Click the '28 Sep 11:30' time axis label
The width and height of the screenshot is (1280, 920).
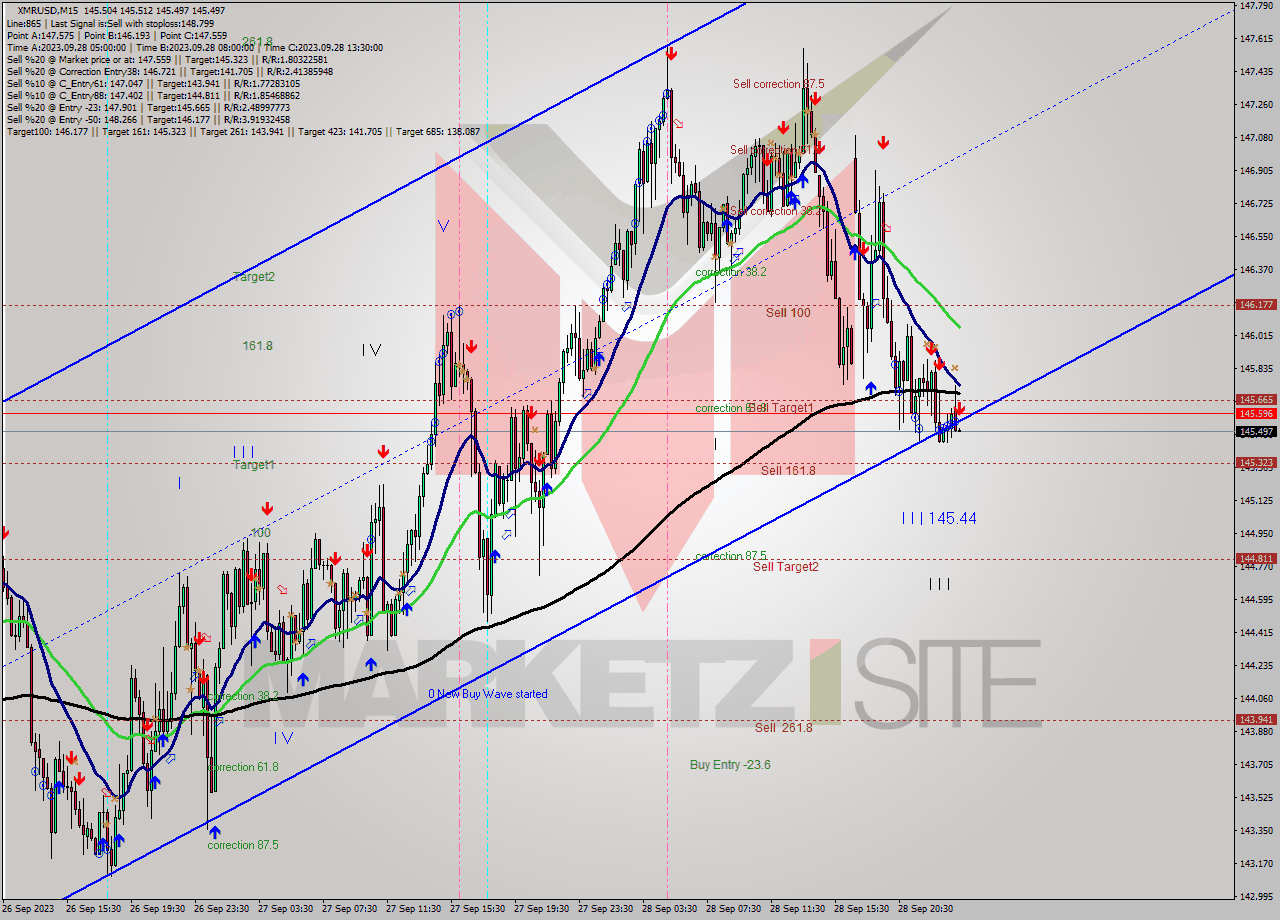(x=799, y=909)
